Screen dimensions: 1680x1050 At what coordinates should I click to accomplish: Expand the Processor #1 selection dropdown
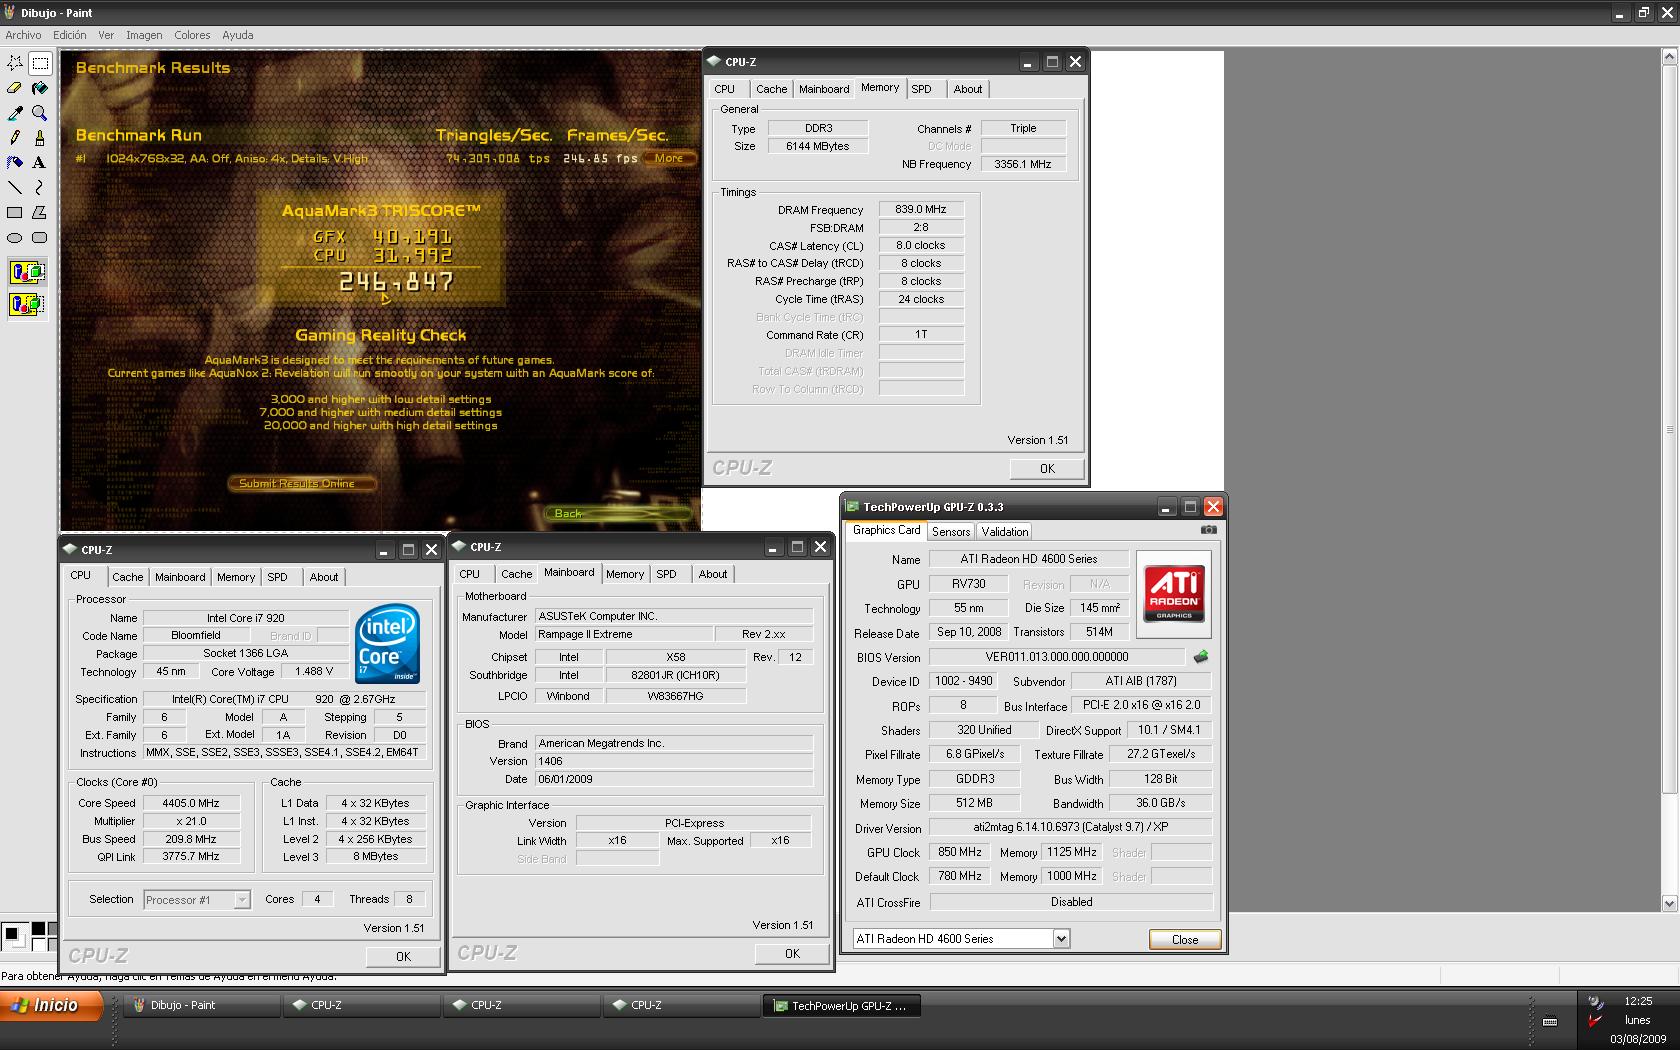click(x=242, y=900)
